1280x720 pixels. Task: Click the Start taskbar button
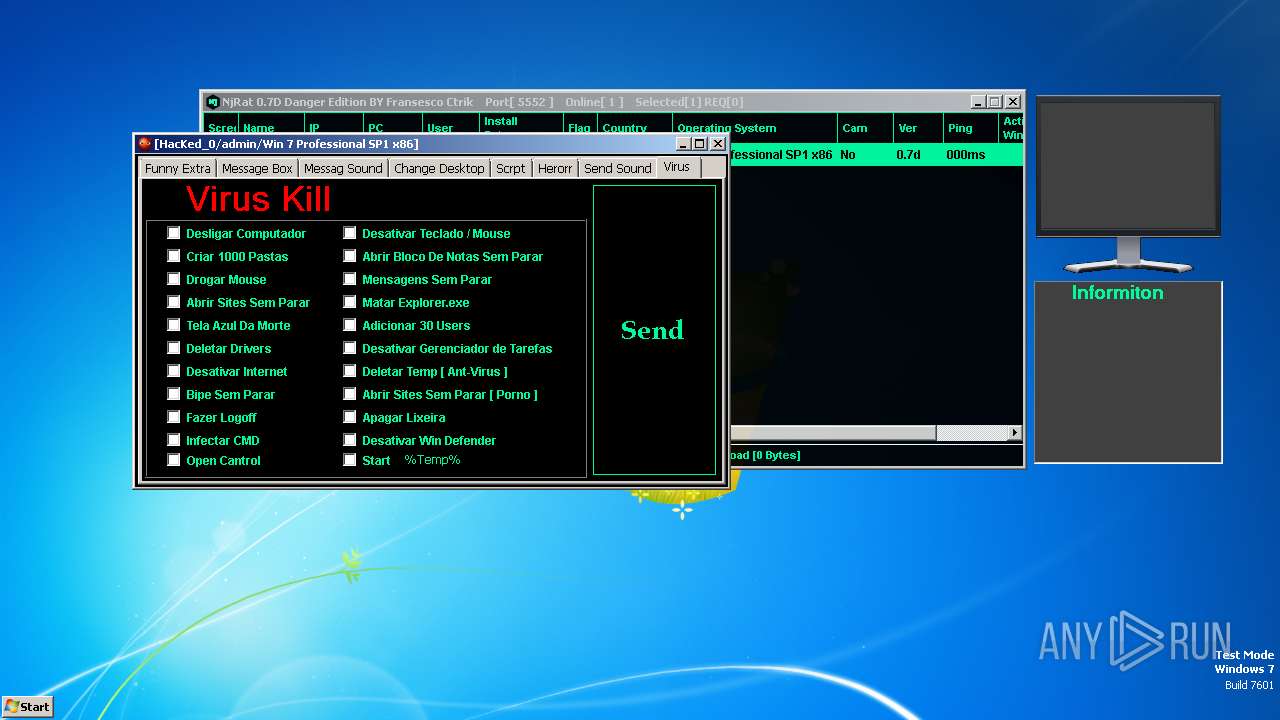click(28, 706)
